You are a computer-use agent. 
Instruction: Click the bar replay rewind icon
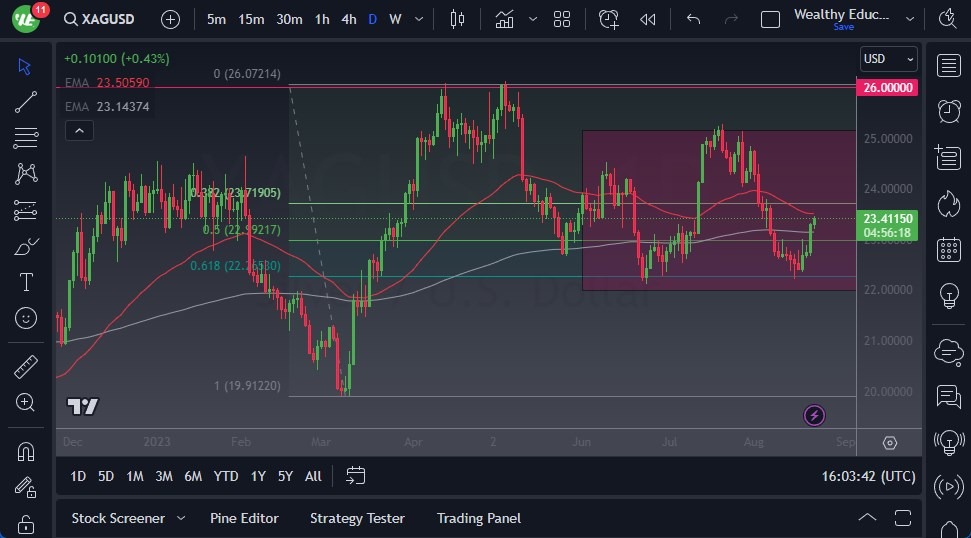point(648,19)
